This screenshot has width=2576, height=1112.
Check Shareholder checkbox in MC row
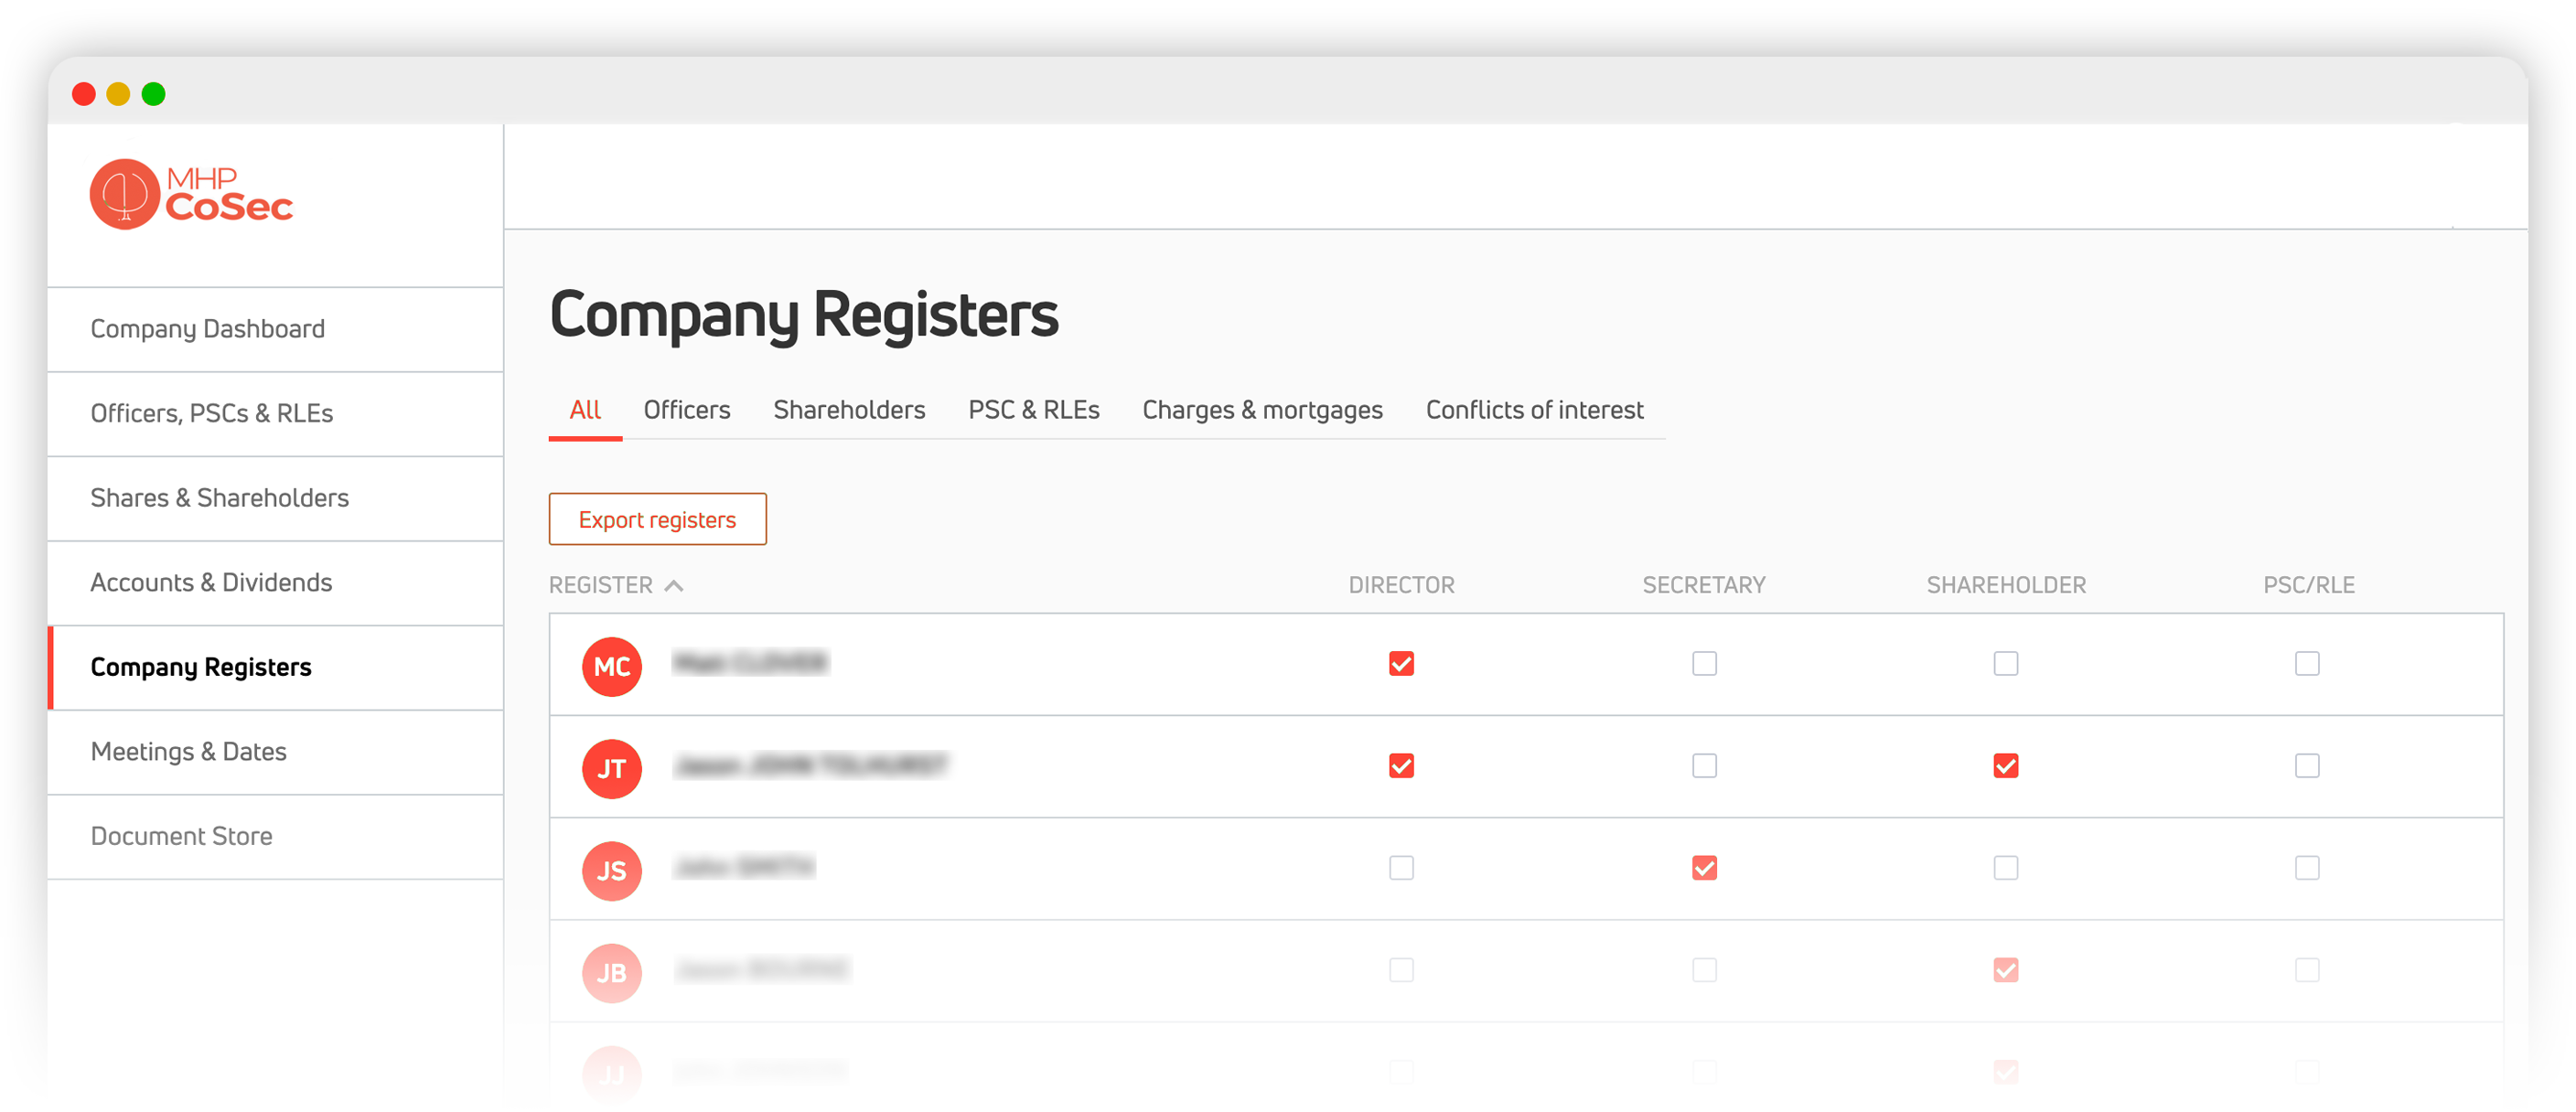coord(2005,664)
